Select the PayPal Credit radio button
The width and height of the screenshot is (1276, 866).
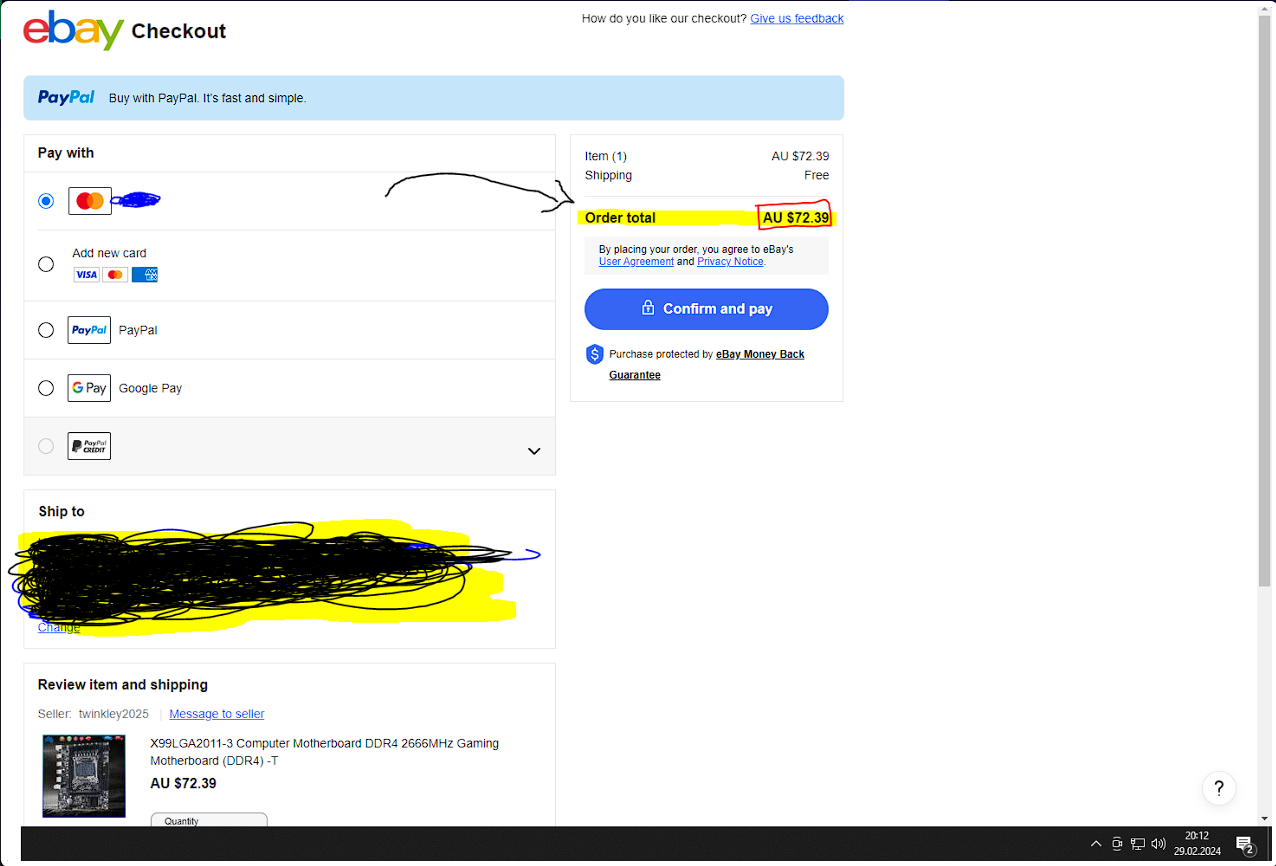tap(46, 446)
